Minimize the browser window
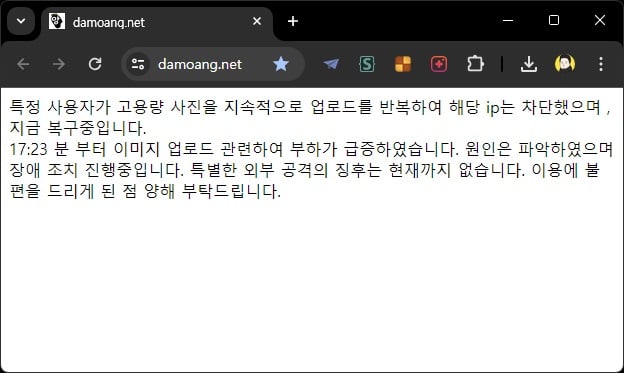This screenshot has width=624, height=373. pos(508,20)
